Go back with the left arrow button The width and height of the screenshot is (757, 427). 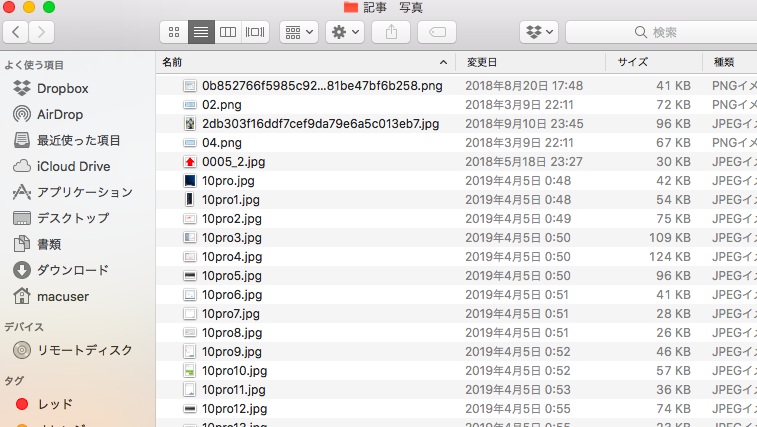pyautogui.click(x=15, y=32)
